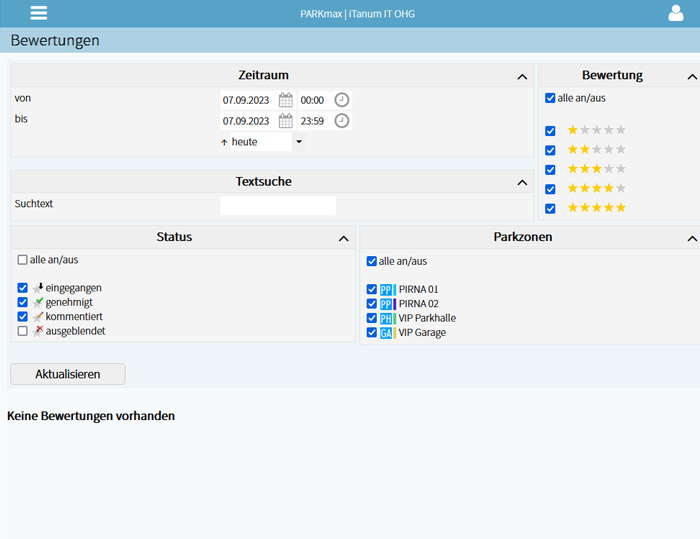Click the 'von' time field 00:00
Viewport: 700px width, 539px height.
click(315, 100)
